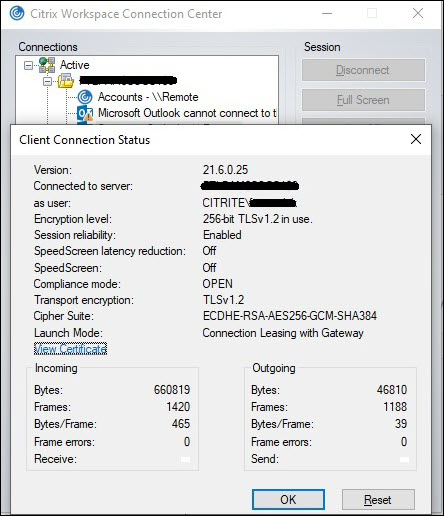Click the Session reliability Enabled value
Viewport: 444px width, 516px height.
(x=222, y=235)
